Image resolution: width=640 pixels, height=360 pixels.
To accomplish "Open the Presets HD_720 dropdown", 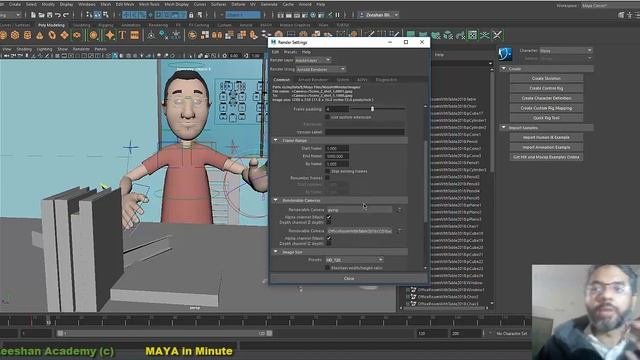I will pyautogui.click(x=354, y=260).
